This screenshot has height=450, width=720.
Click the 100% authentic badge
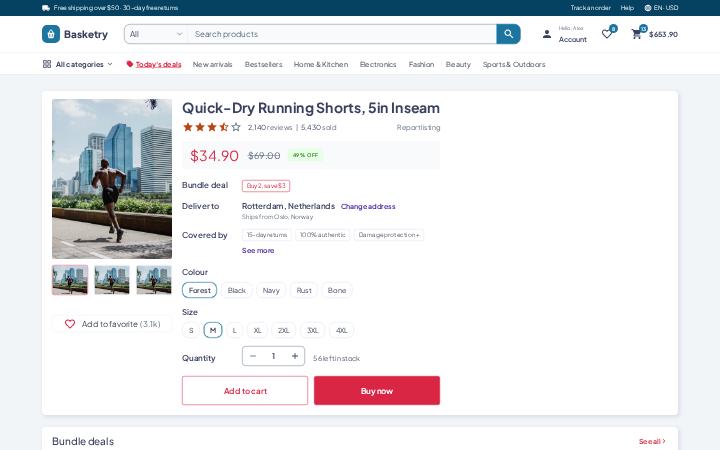(x=322, y=235)
